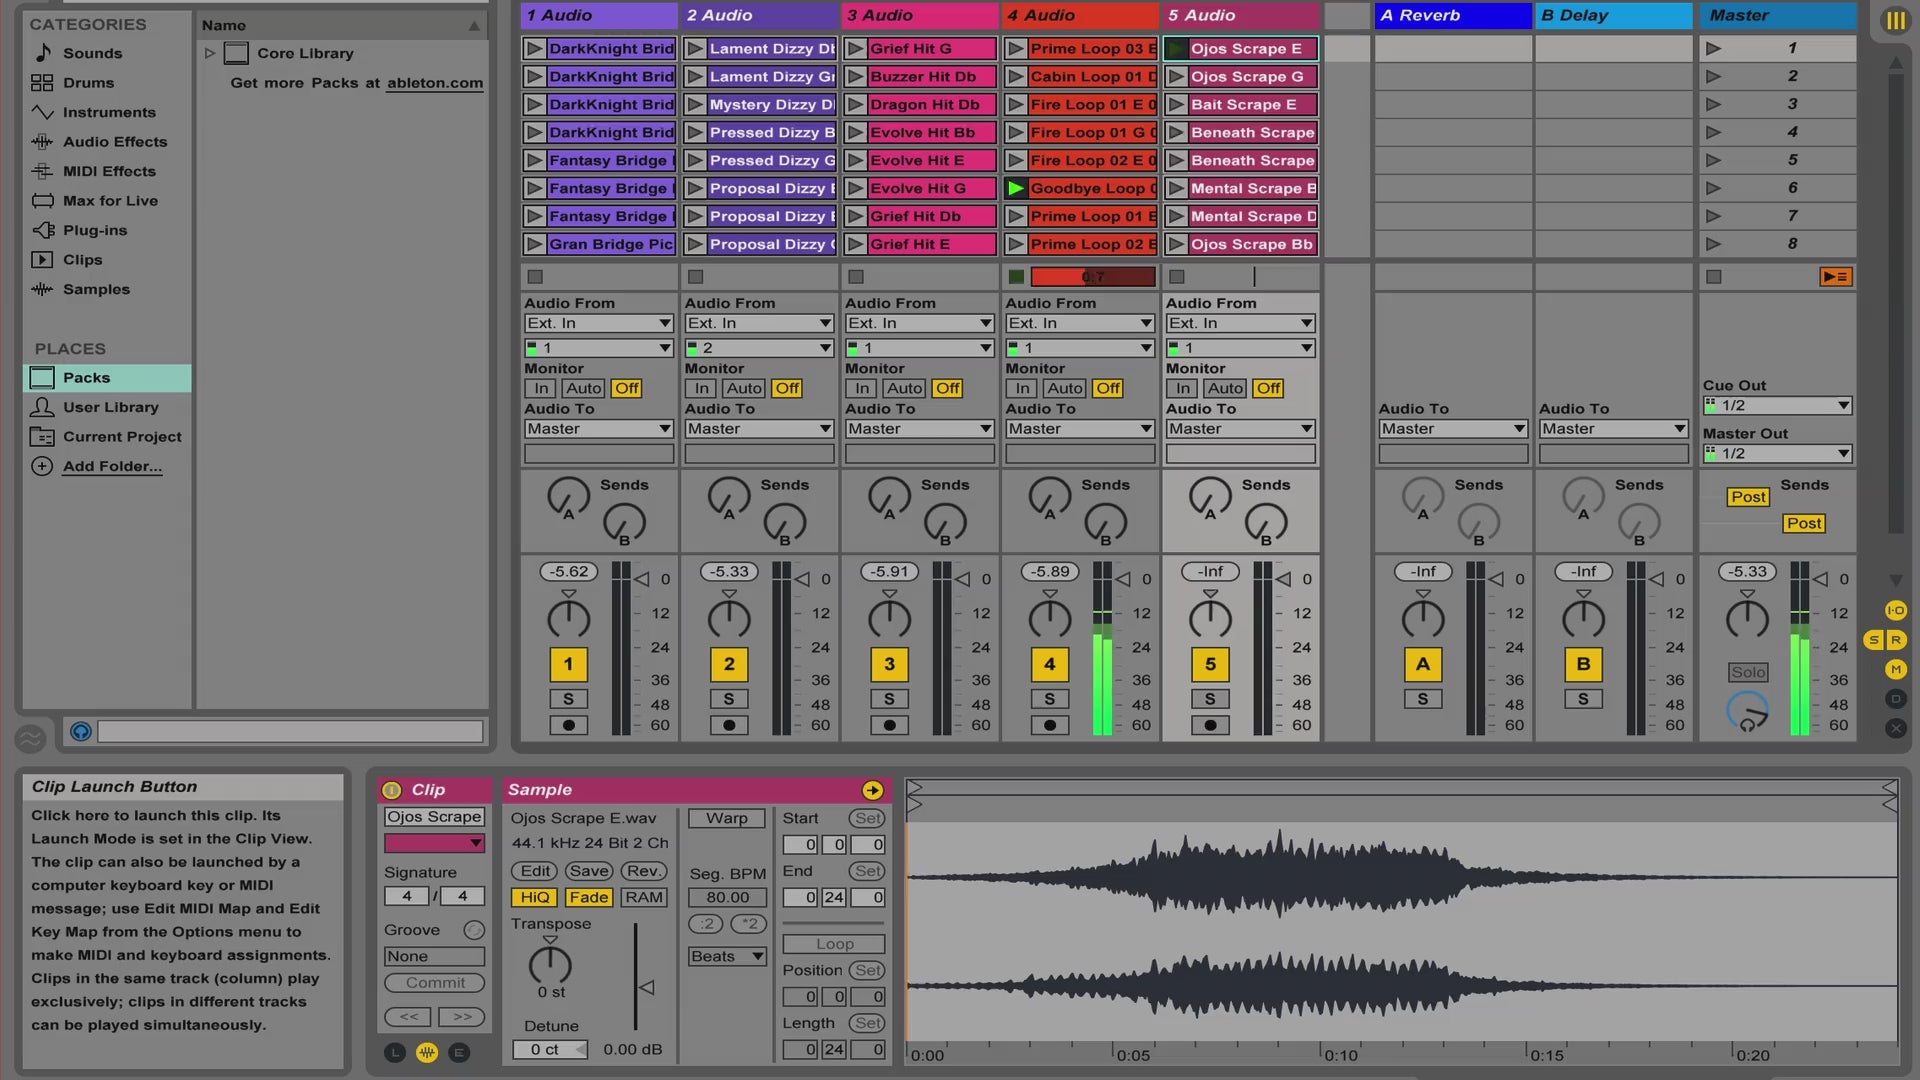The width and height of the screenshot is (1920, 1080).
Task: Click Add Folder... in Places
Action: [112, 466]
